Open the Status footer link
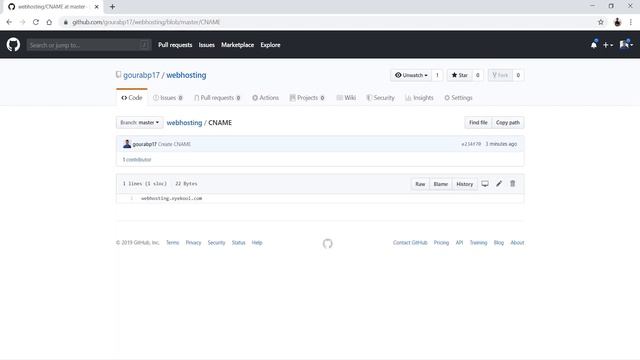This screenshot has width=640, height=360. [238, 242]
